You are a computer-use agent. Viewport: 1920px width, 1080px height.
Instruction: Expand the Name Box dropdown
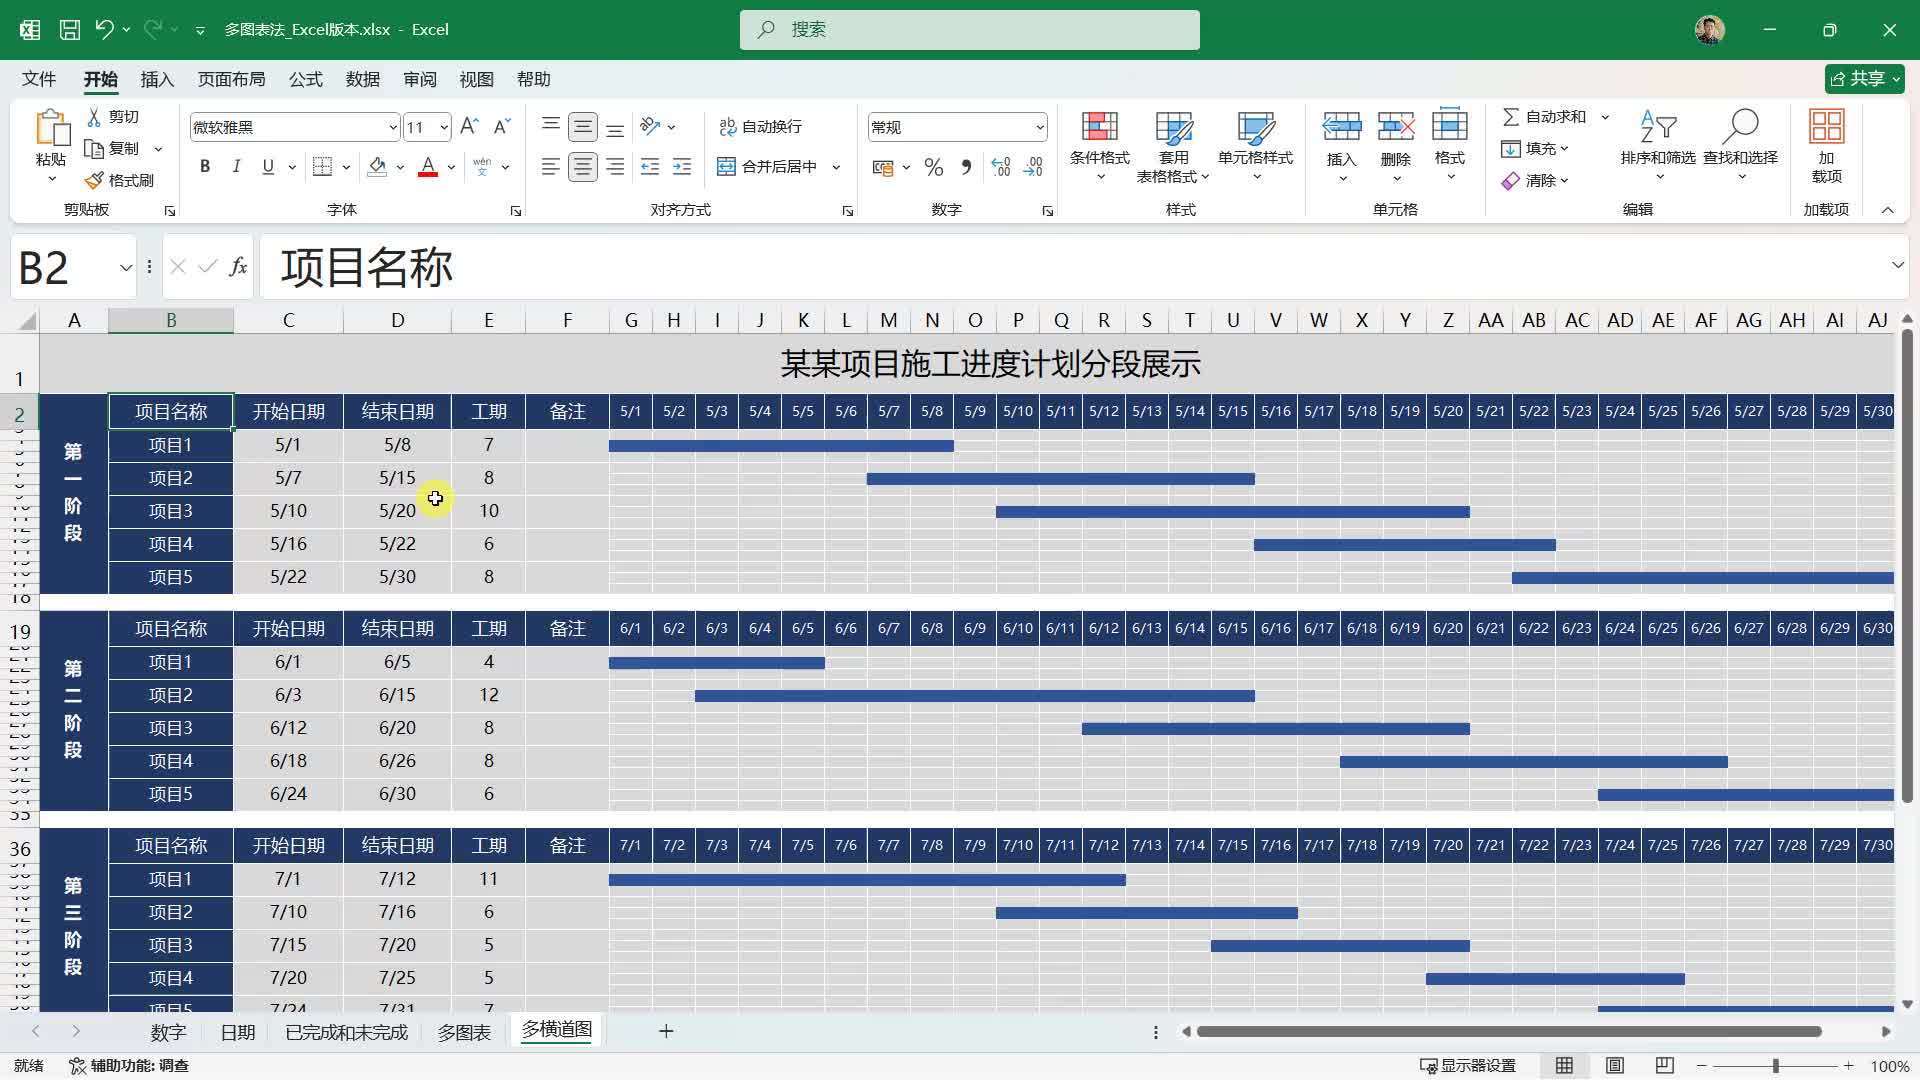[x=125, y=268]
